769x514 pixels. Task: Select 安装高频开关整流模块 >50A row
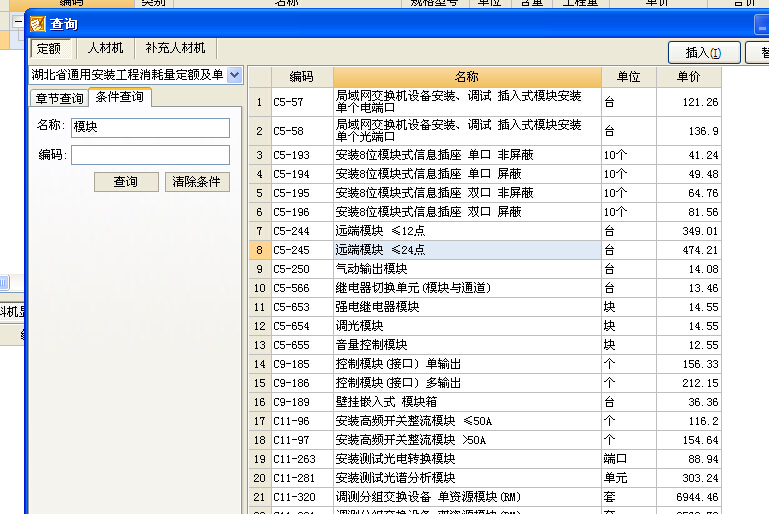(x=485, y=440)
